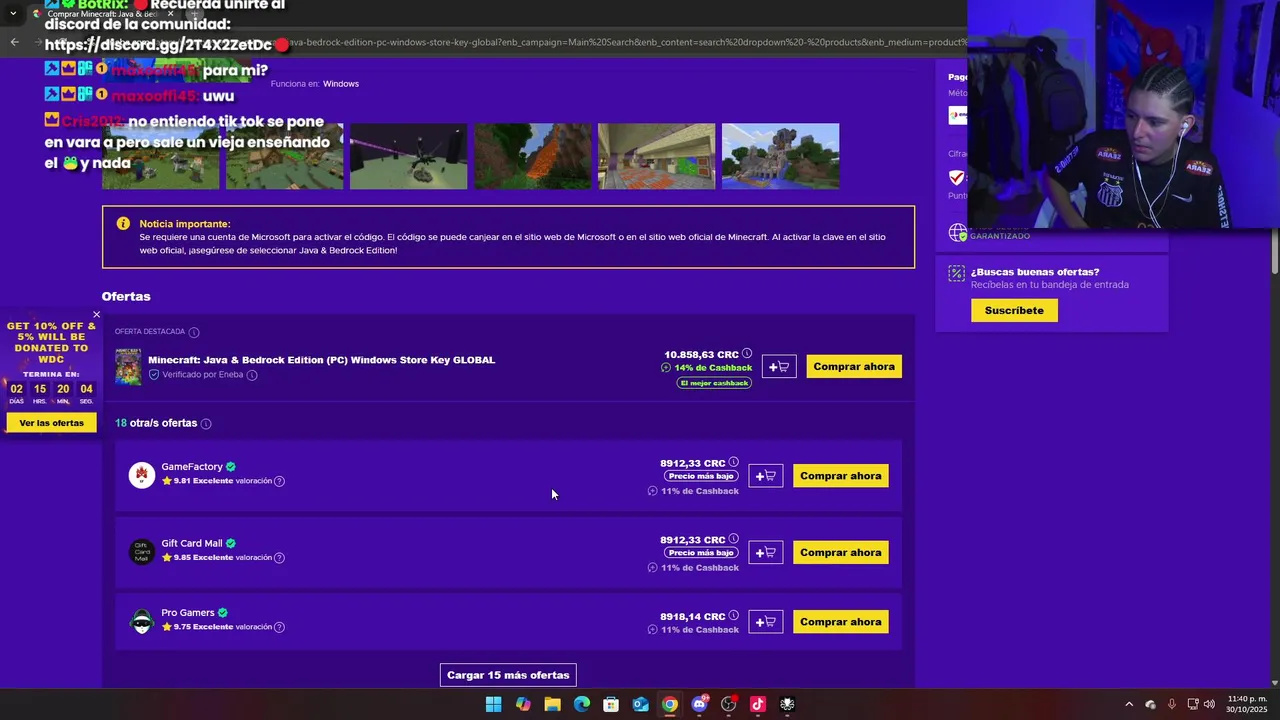Open Outlook from taskbar

click(x=641, y=704)
